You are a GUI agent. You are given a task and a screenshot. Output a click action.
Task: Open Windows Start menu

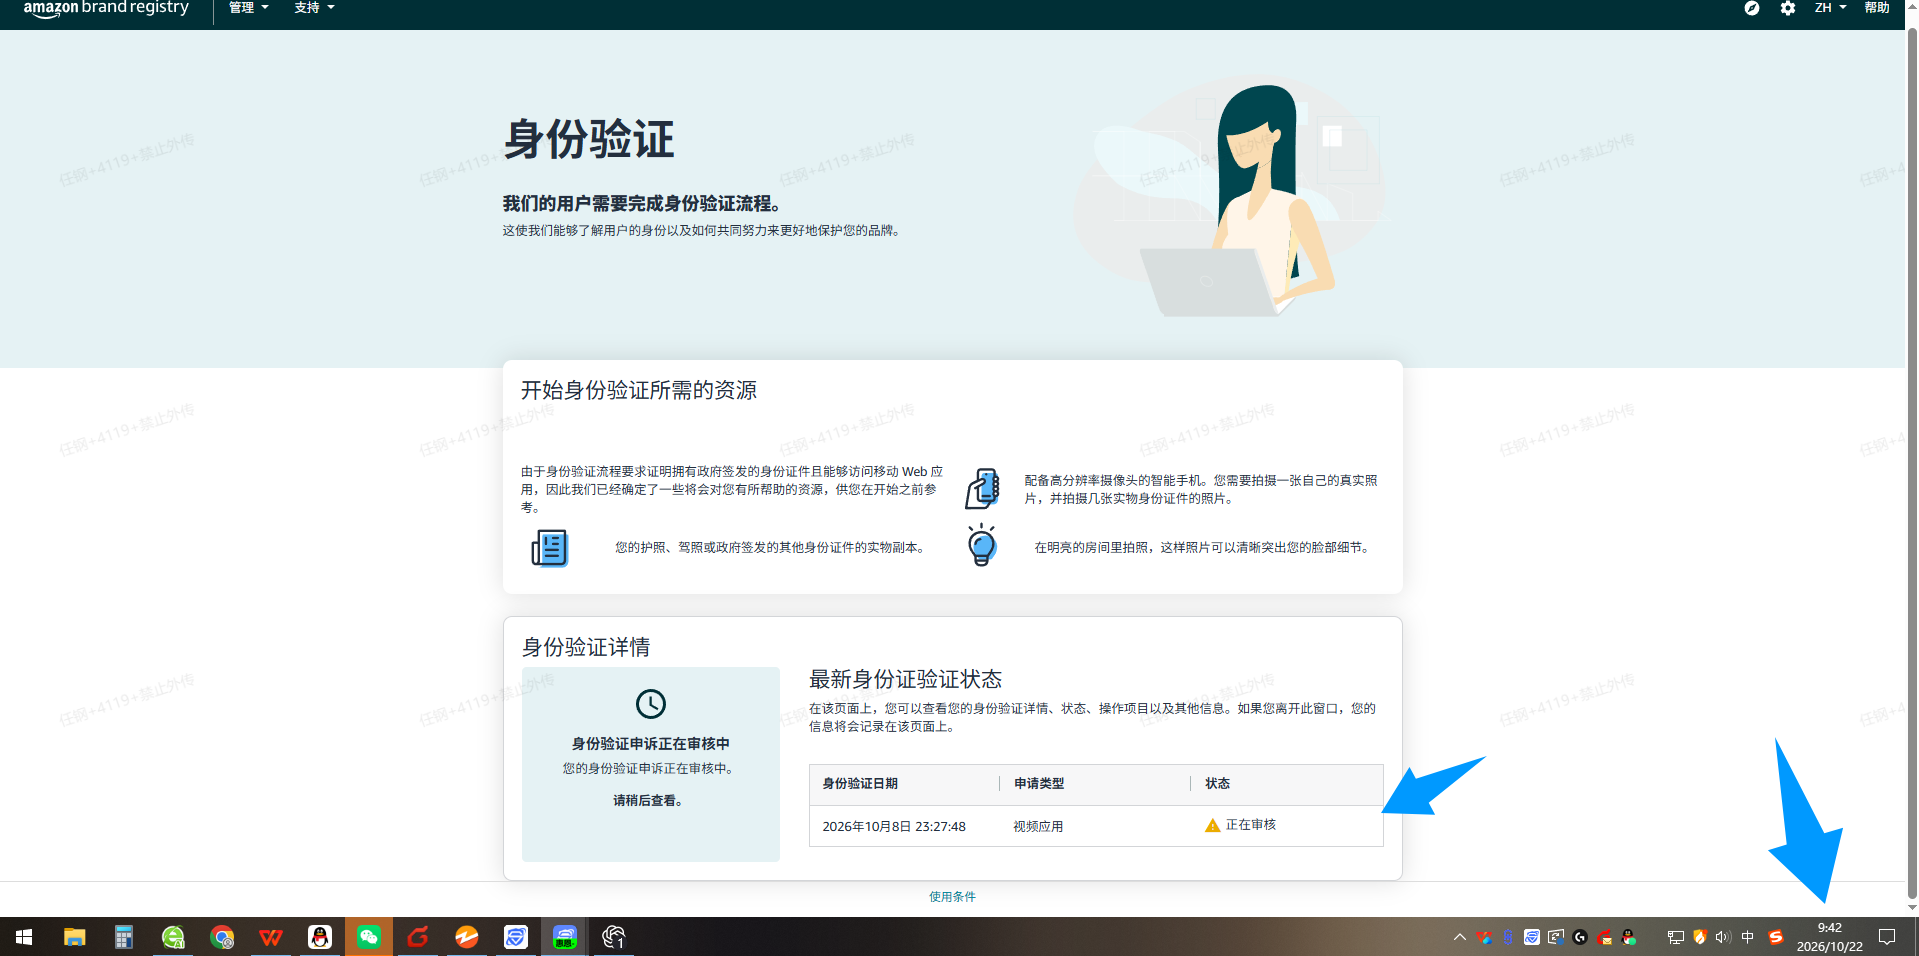click(x=24, y=937)
